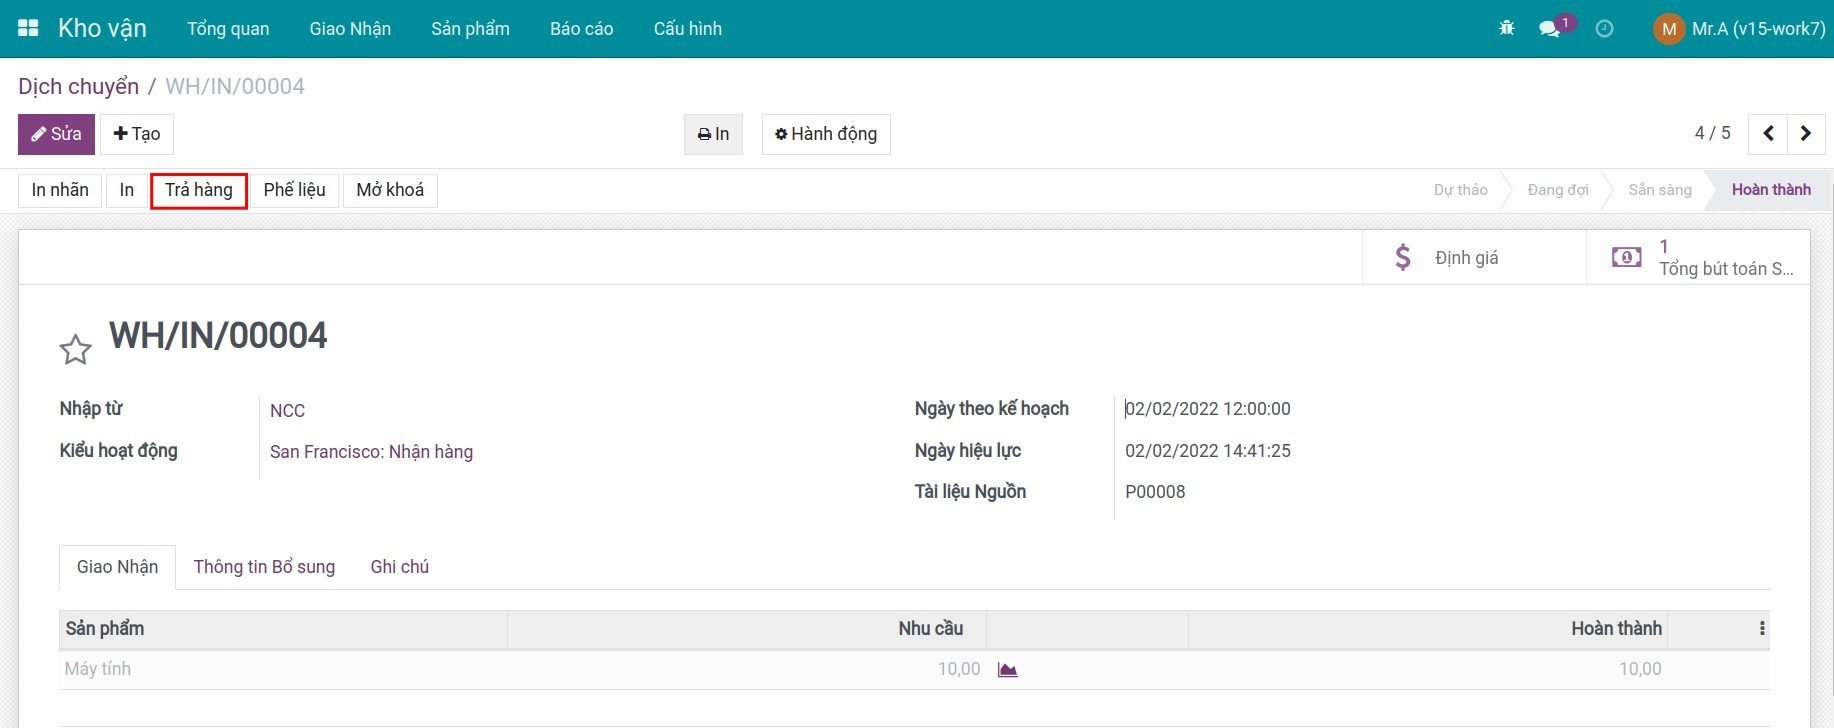Open the Báo cáo menu
The width and height of the screenshot is (1834, 728).
pos(581,29)
